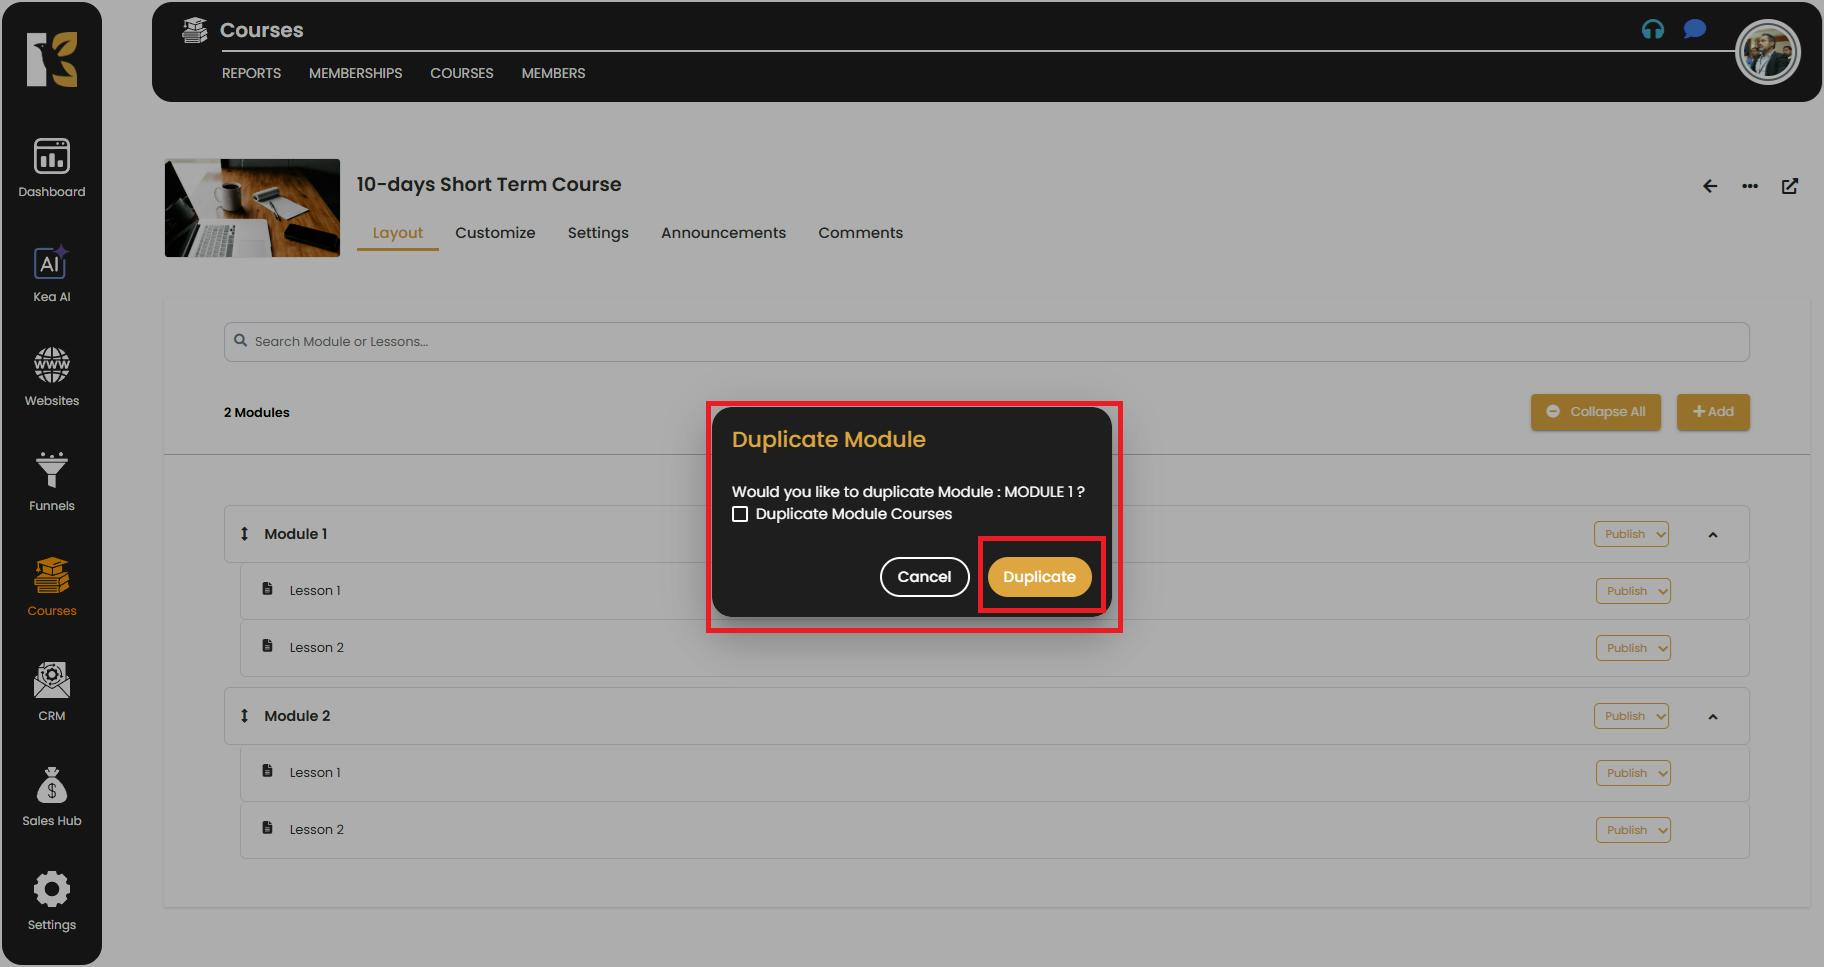Viewport: 1824px width, 967px height.
Task: Open the Funnels section
Action: [51, 482]
